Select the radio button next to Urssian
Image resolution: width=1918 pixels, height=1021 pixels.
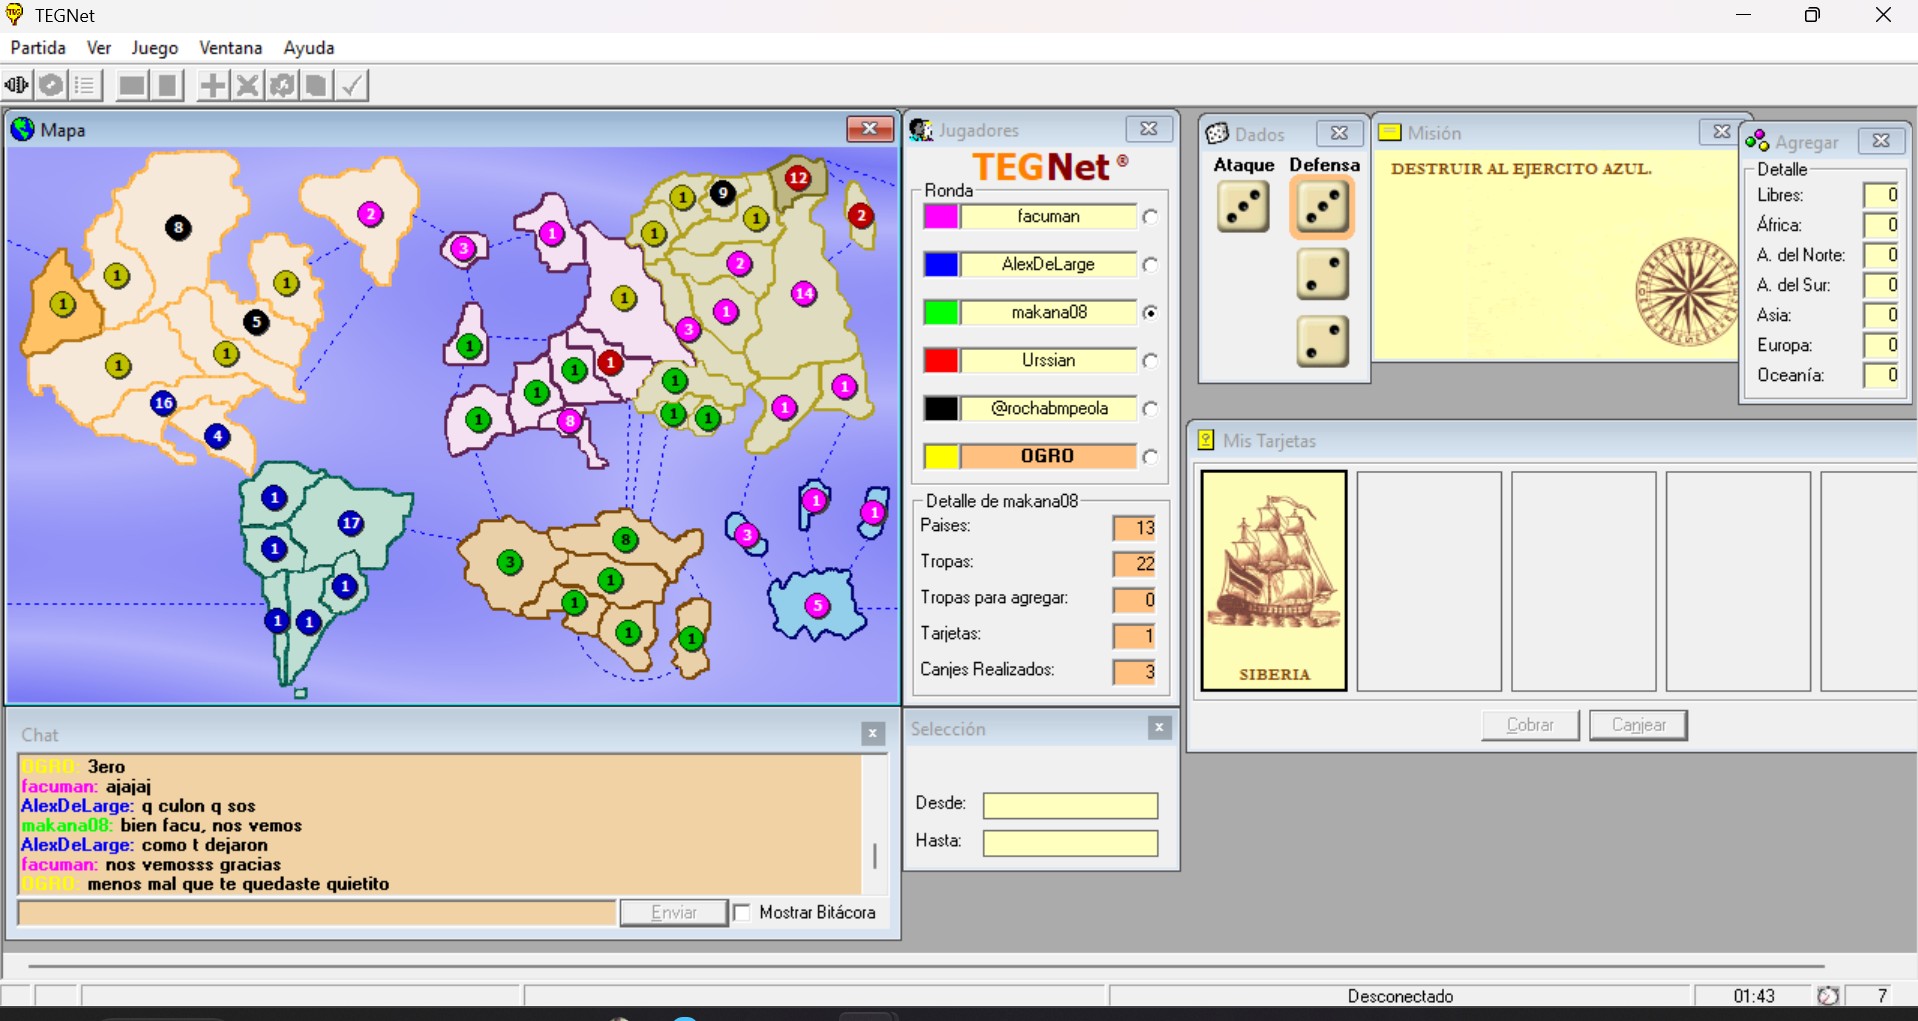[1151, 361]
